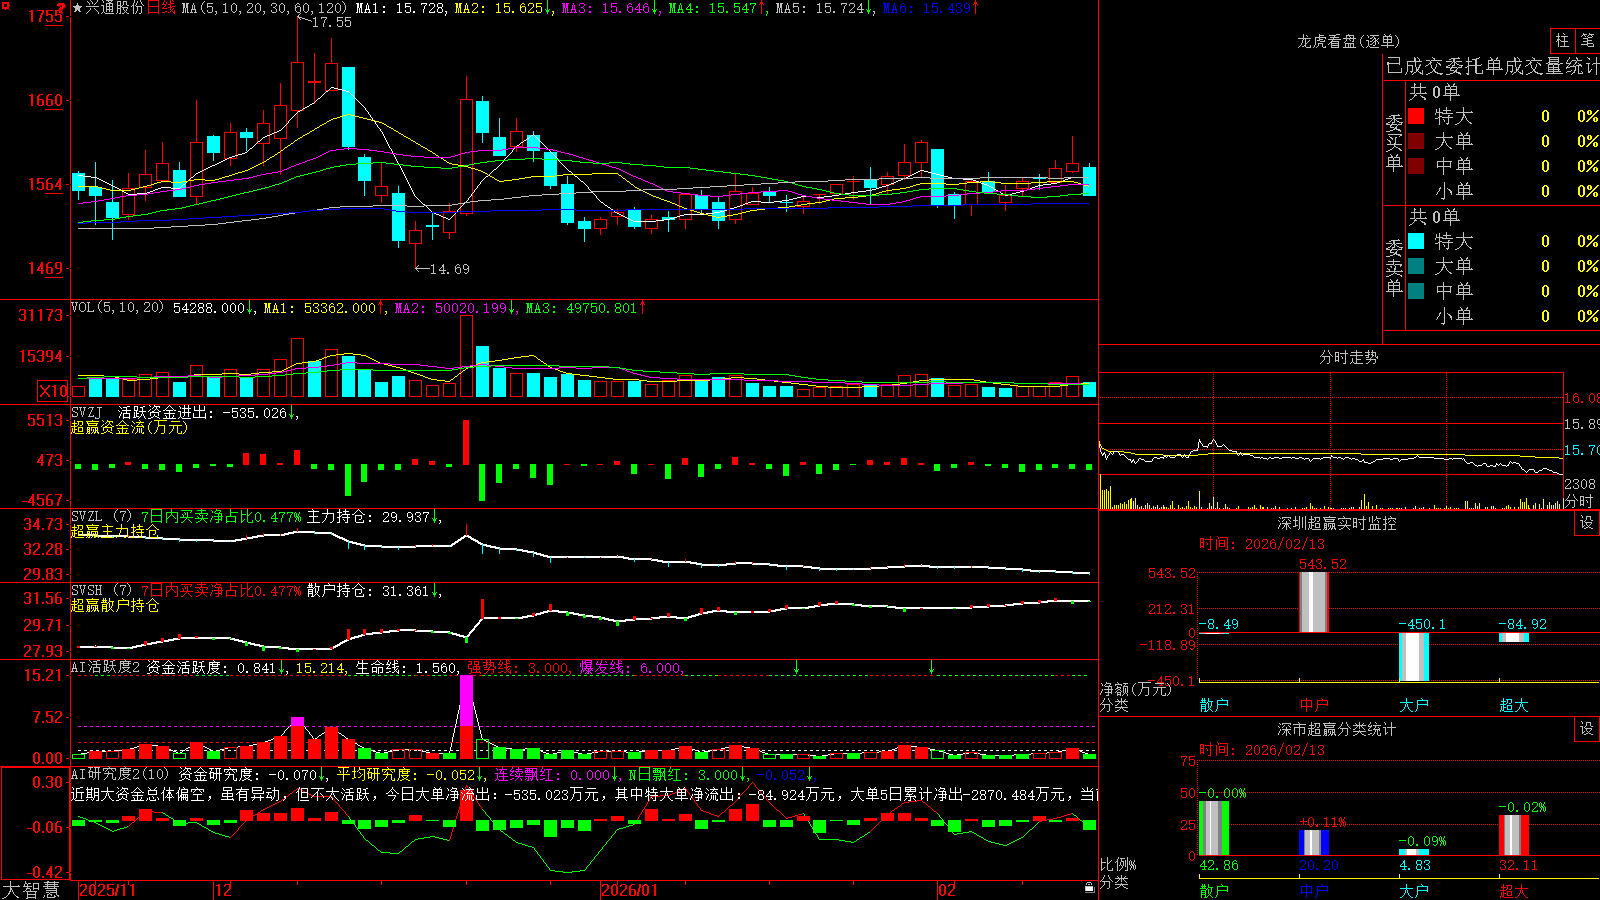The image size is (1600, 900).
Task: Switch order view to 柱 mode
Action: pos(1562,40)
